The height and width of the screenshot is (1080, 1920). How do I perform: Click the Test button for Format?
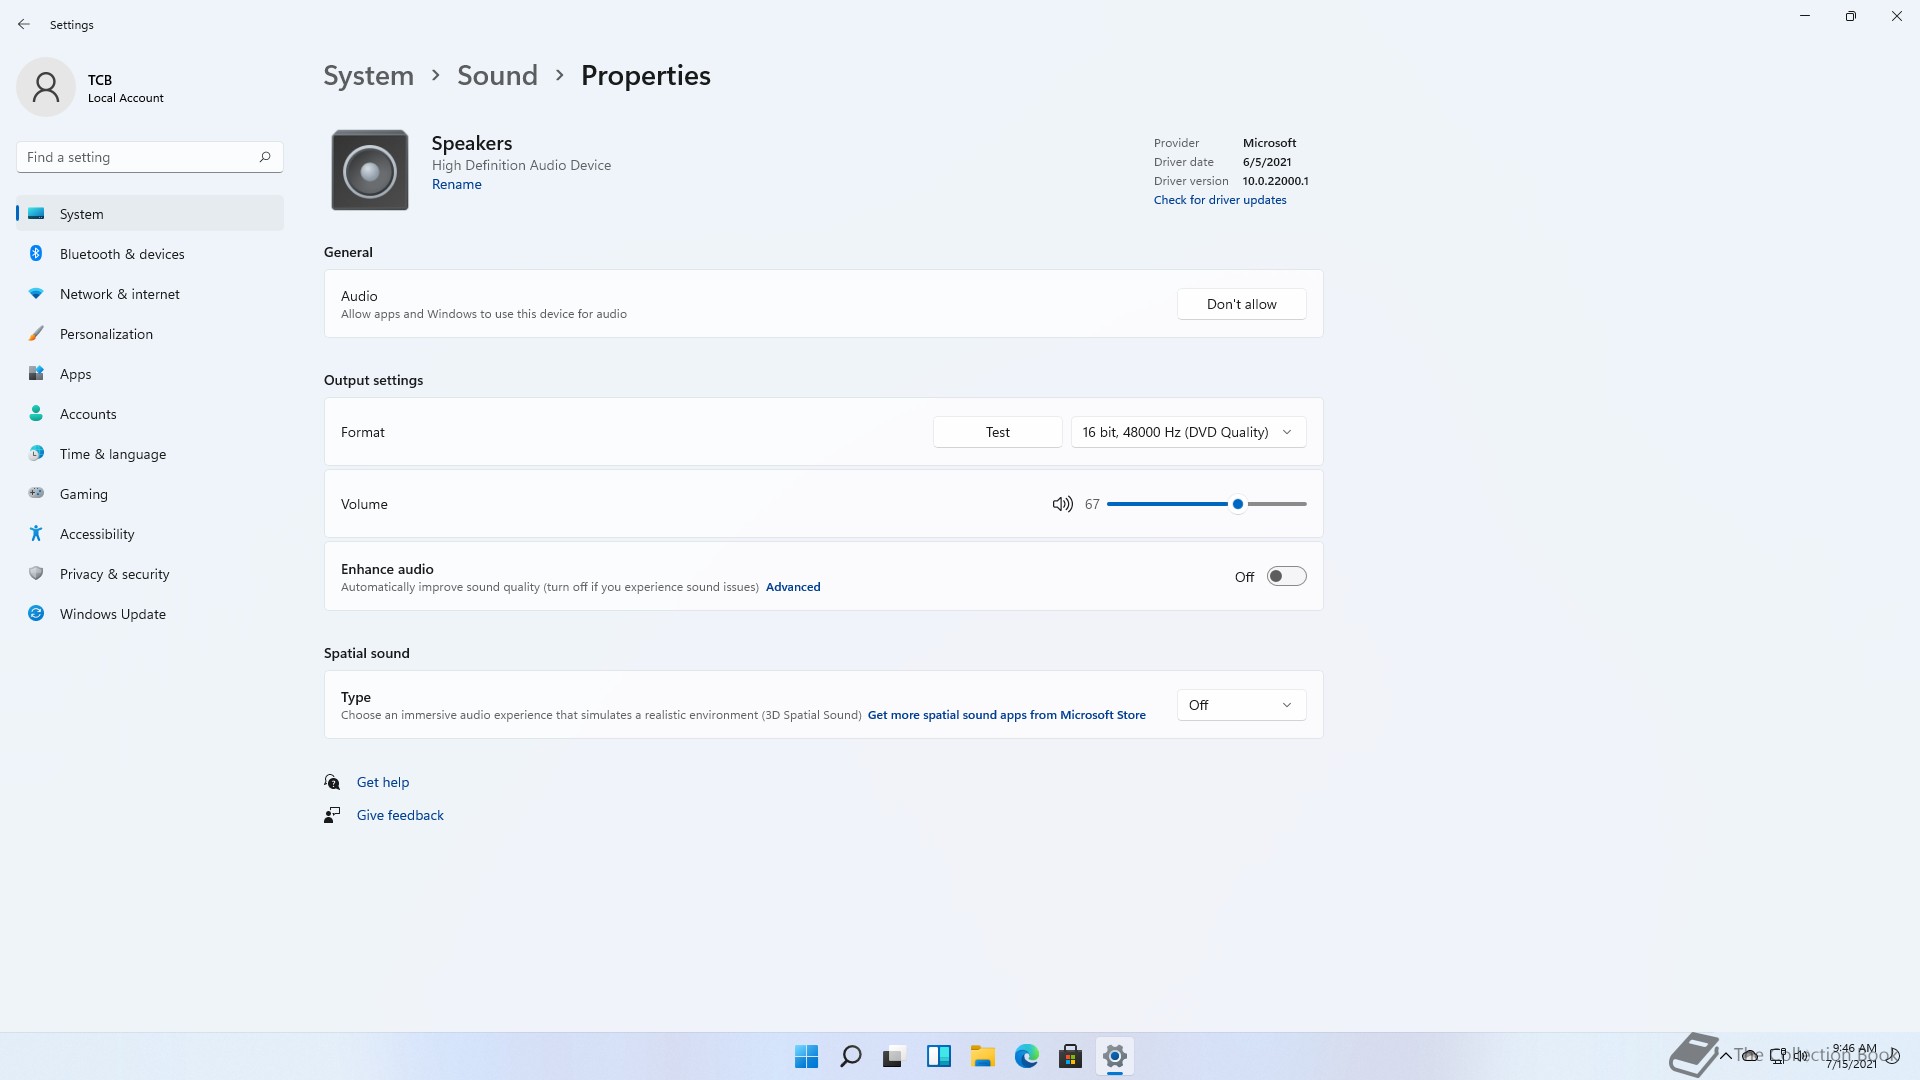[997, 432]
